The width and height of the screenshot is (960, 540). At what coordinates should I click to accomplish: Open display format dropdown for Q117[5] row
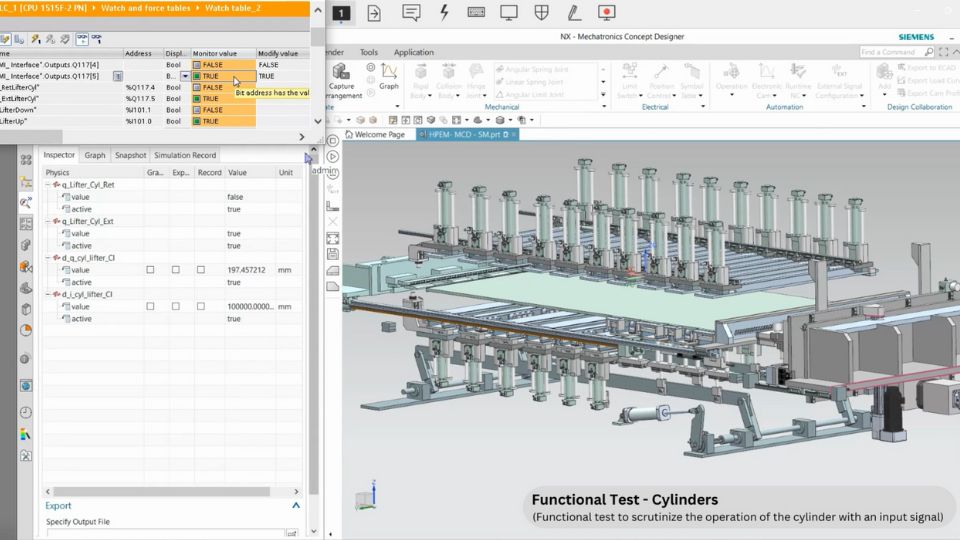(184, 76)
